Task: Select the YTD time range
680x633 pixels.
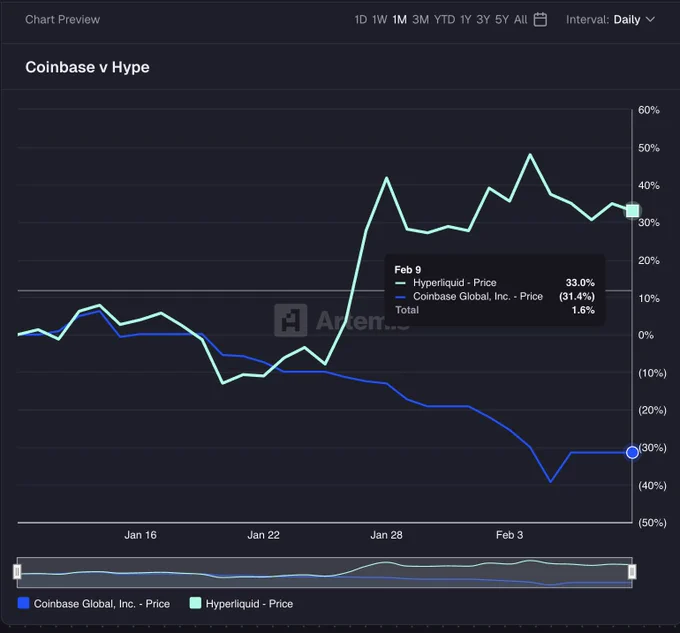Action: pos(445,20)
